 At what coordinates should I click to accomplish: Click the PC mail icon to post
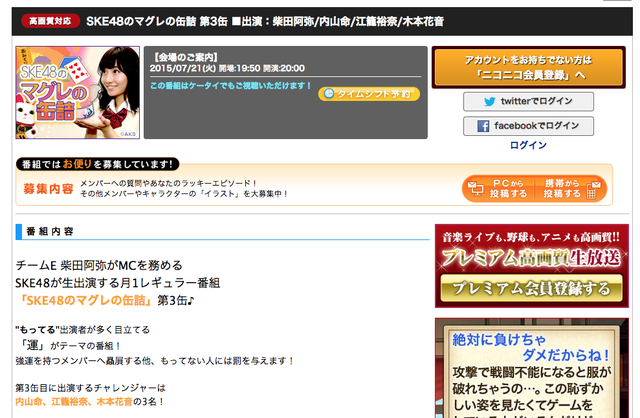click(476, 189)
